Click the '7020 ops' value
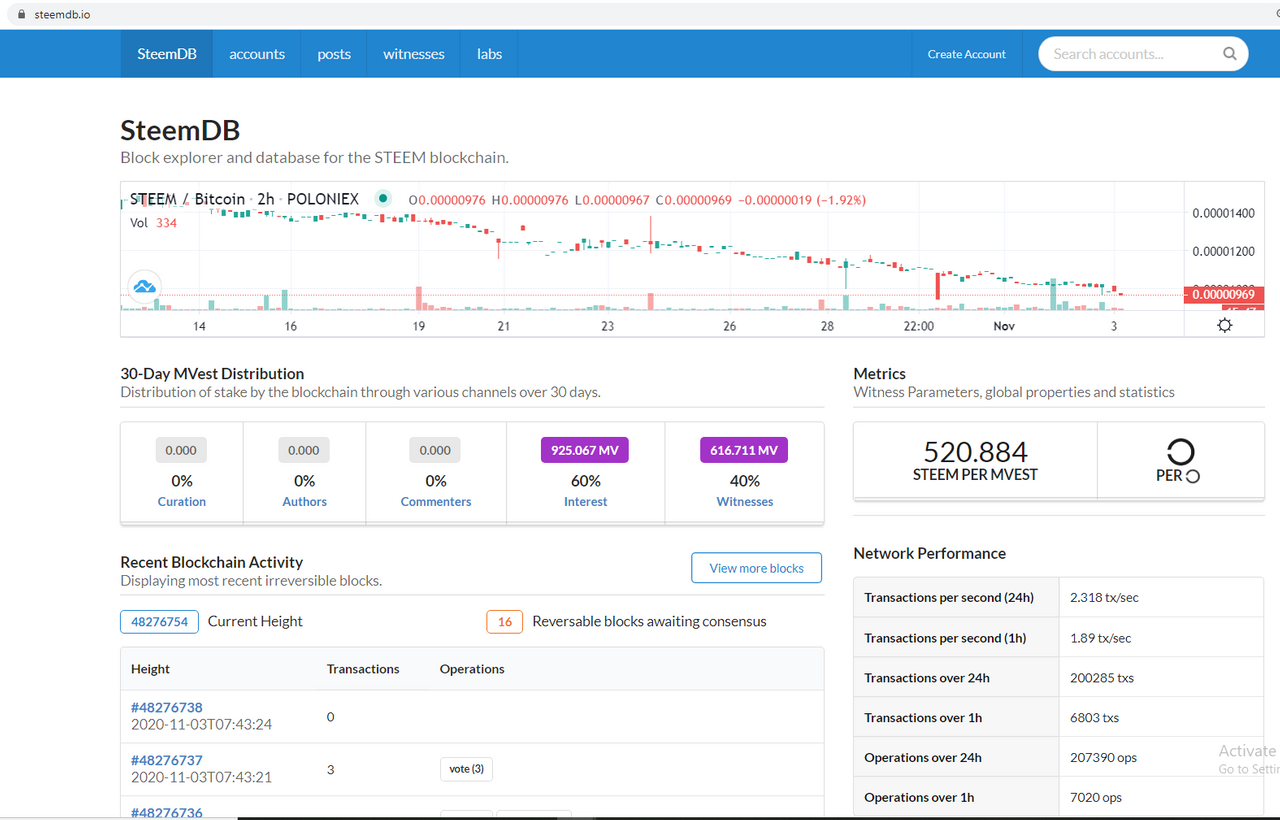The height and width of the screenshot is (820, 1280). [1096, 797]
